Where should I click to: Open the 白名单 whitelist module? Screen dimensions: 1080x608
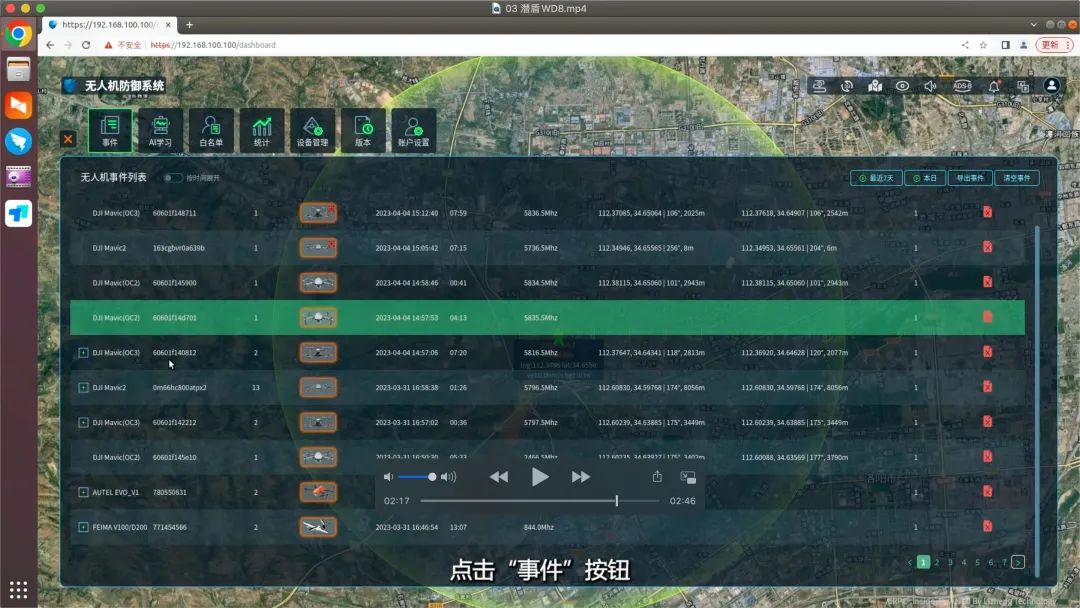[x=211, y=130]
